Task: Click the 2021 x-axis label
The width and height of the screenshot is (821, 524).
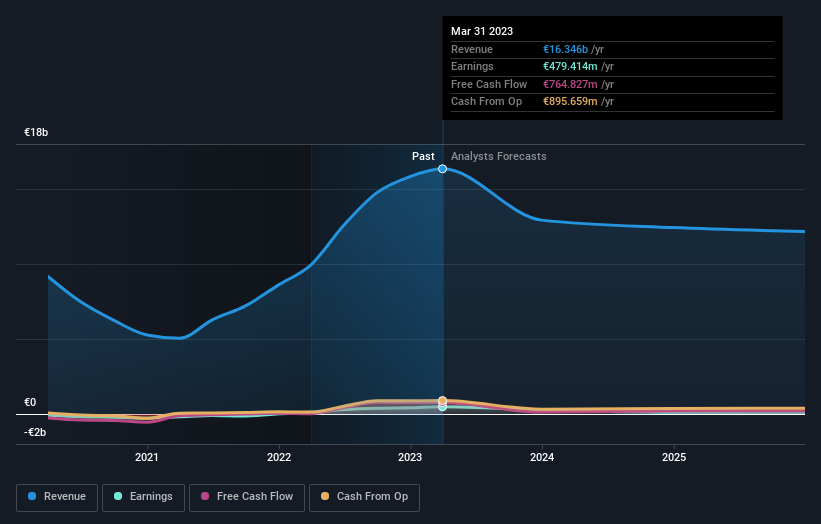Action: pyautogui.click(x=147, y=457)
